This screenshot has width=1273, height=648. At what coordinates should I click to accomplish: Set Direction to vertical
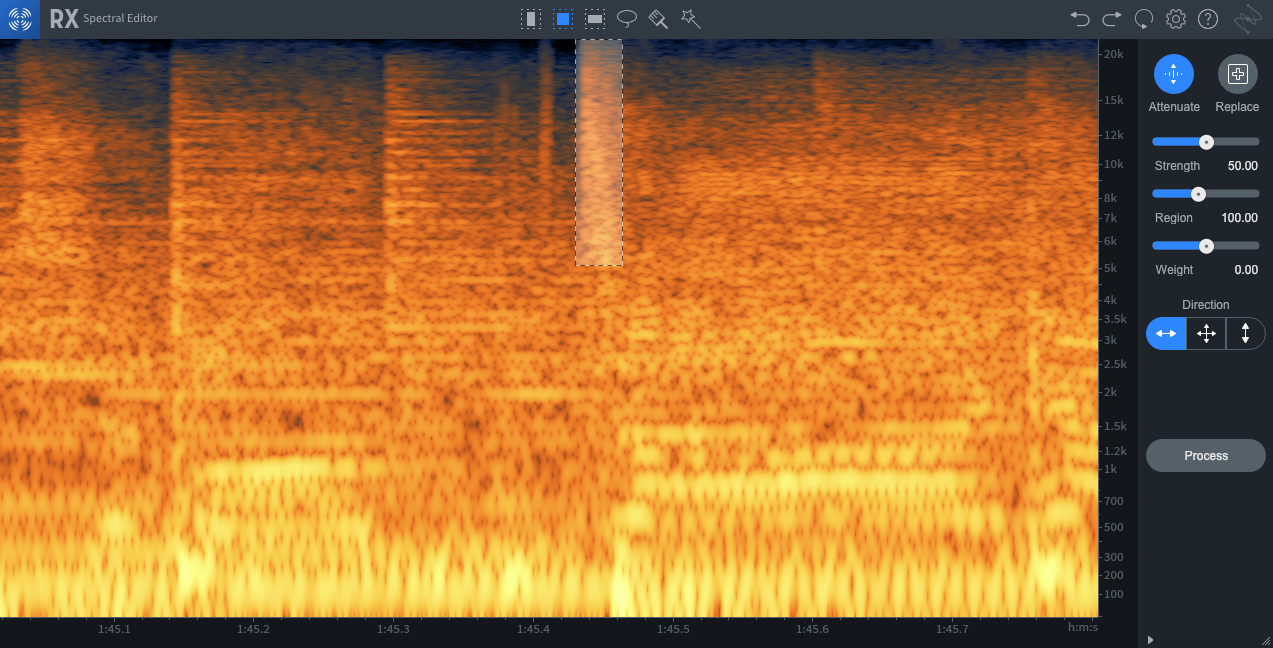tap(1245, 334)
